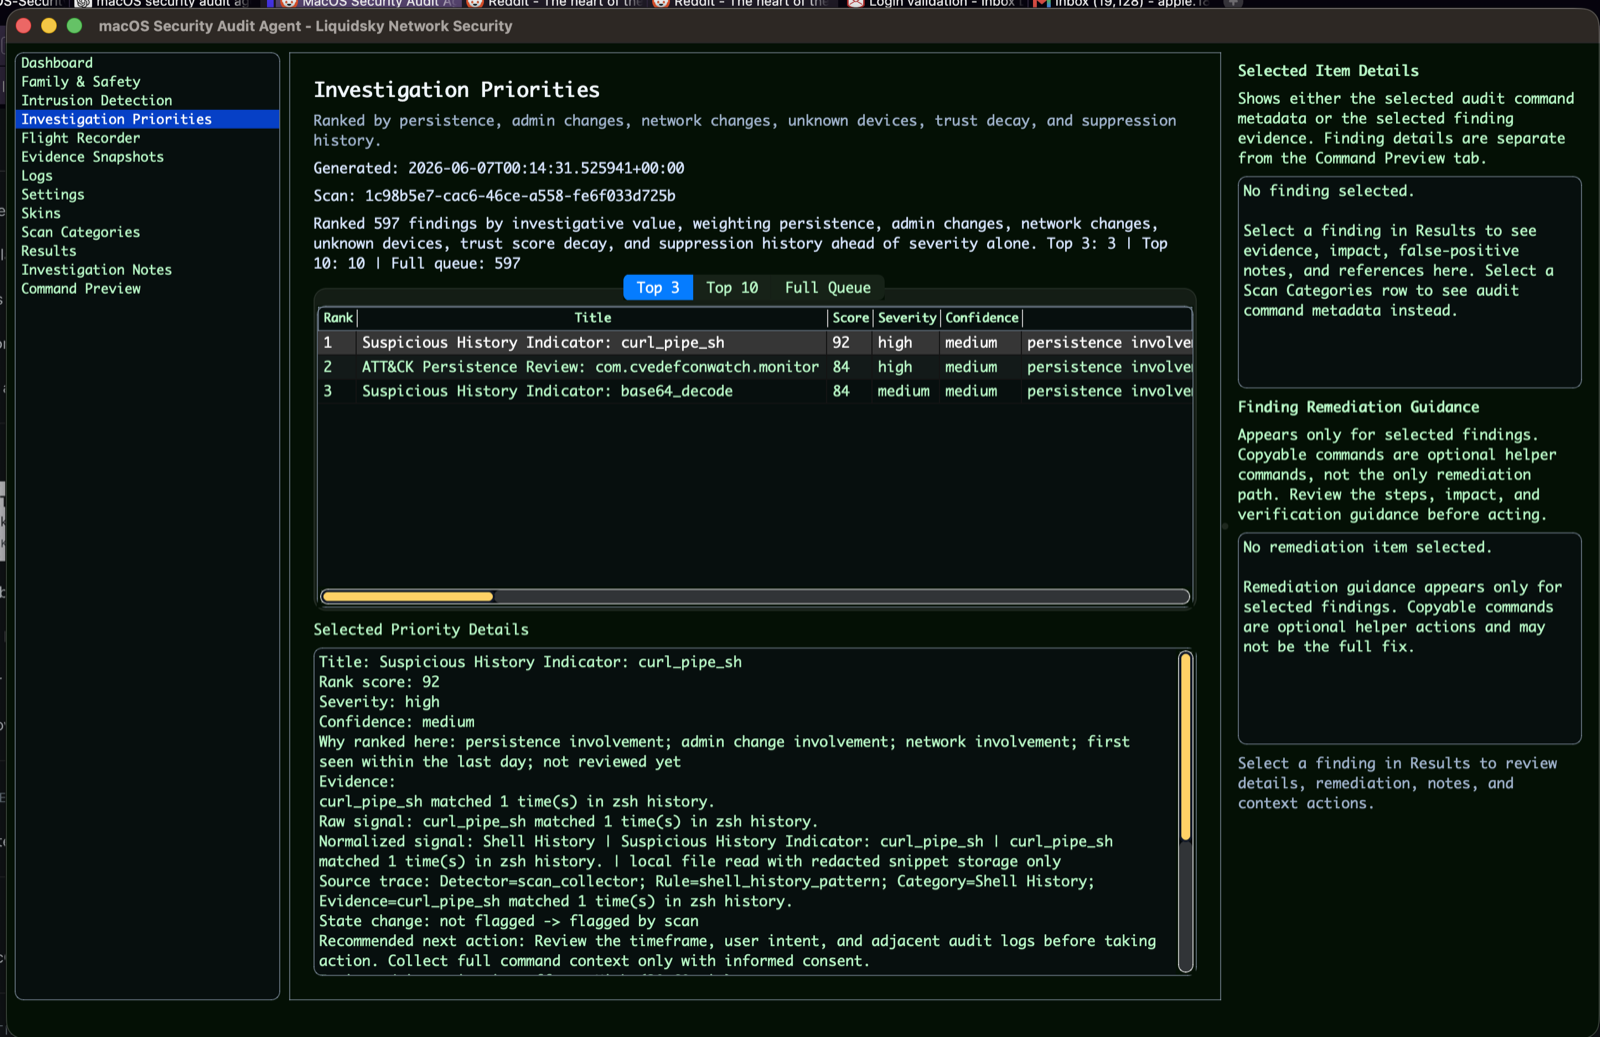Sort by the Confidence column header
The image size is (1600, 1037).
click(x=982, y=318)
